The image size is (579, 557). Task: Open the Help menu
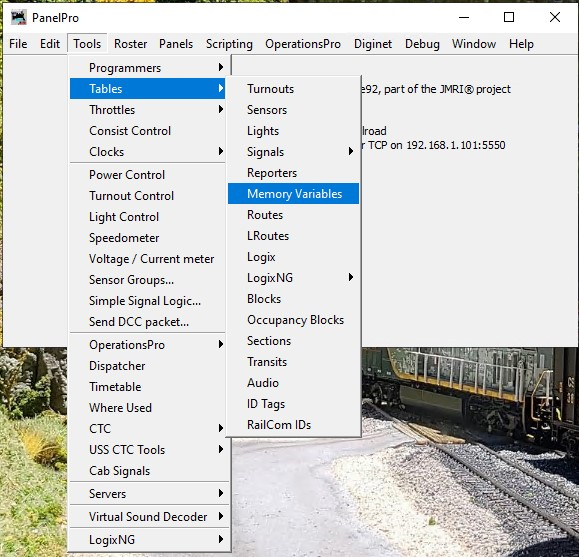pos(521,44)
